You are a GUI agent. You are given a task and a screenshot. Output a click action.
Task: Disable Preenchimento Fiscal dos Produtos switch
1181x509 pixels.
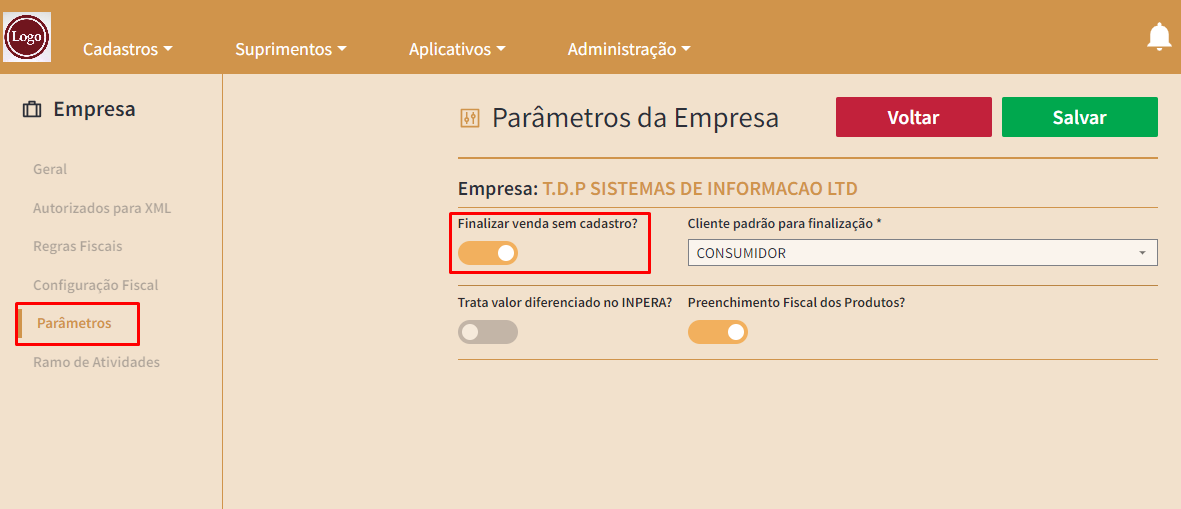[x=718, y=332]
